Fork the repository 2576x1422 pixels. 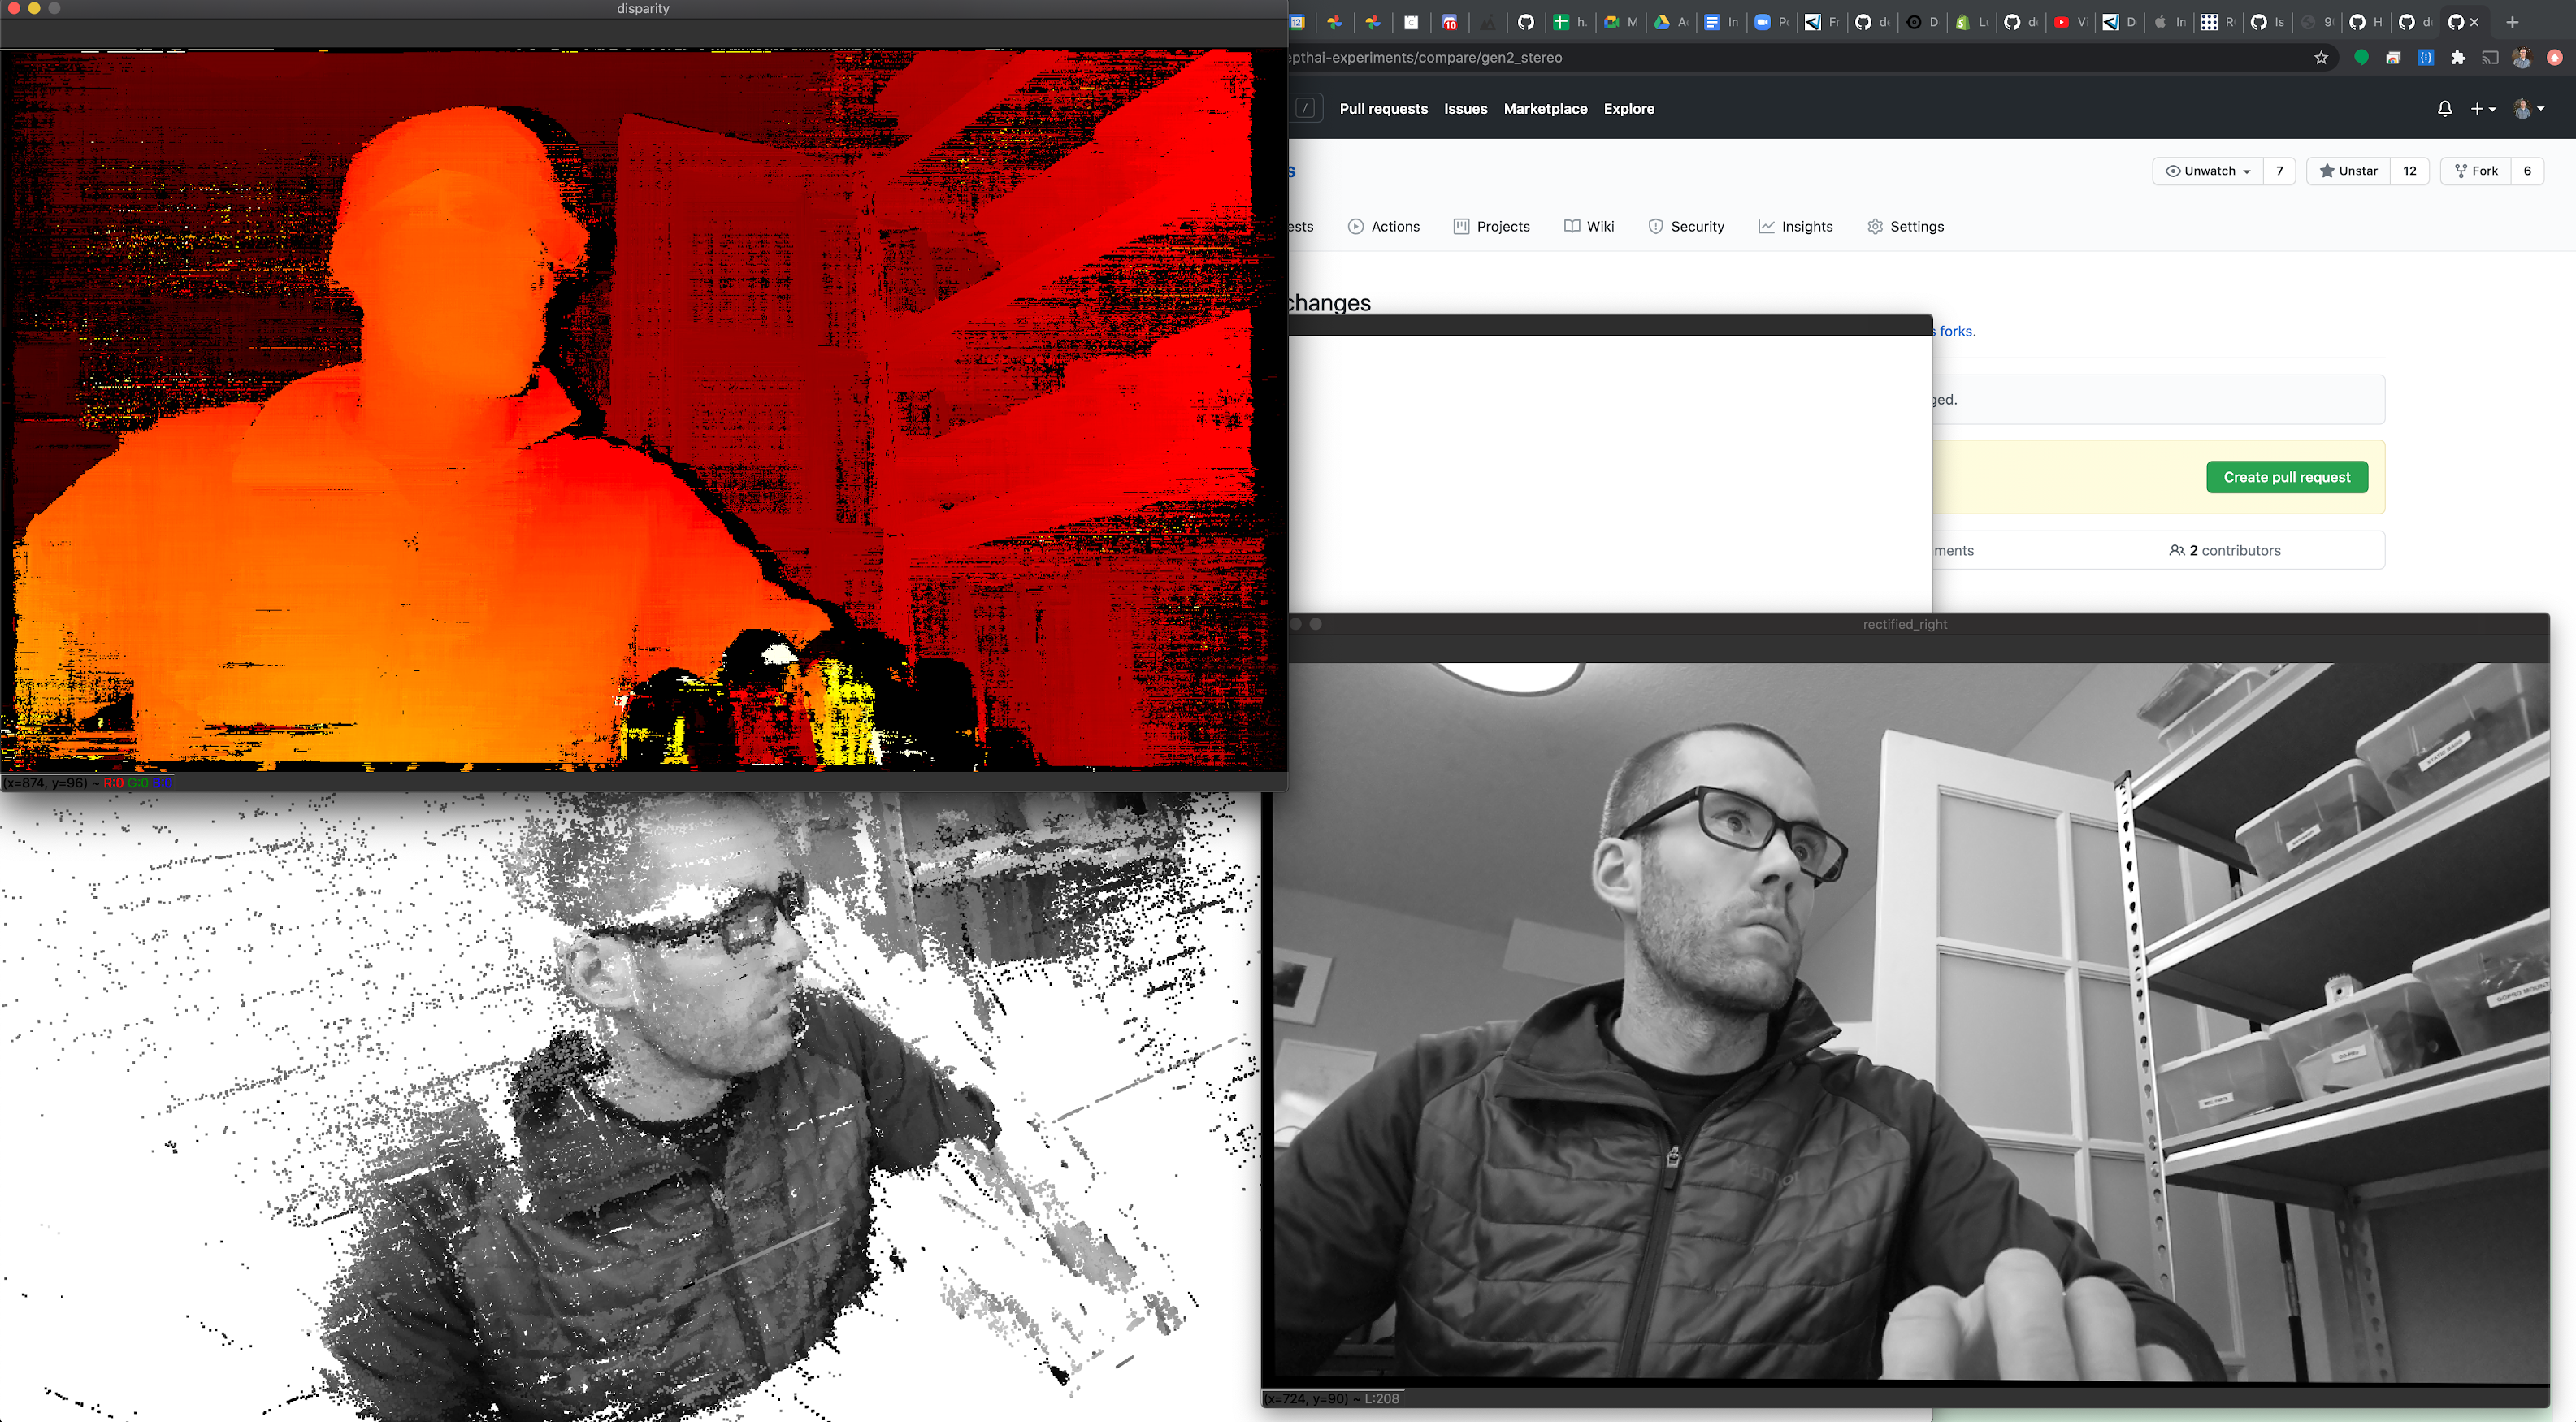point(2476,171)
